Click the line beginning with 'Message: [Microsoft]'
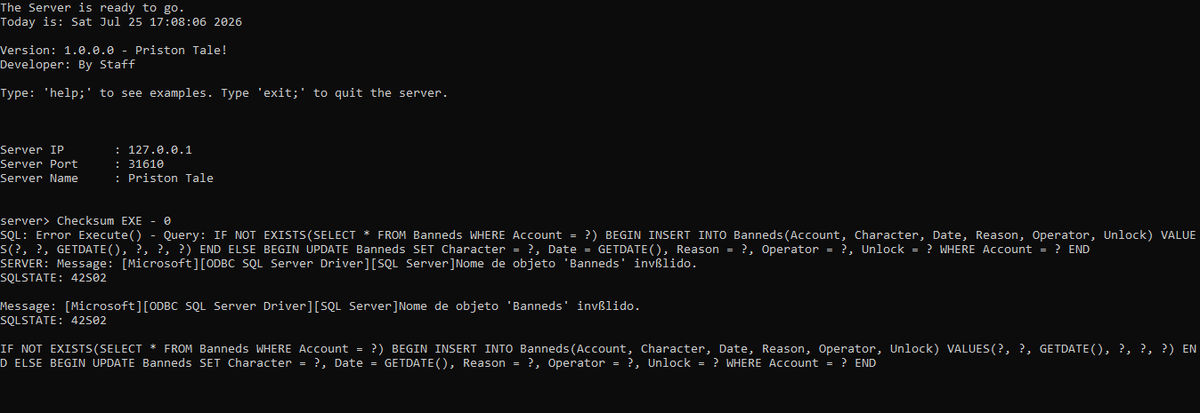The width and height of the screenshot is (1200, 413). point(320,306)
